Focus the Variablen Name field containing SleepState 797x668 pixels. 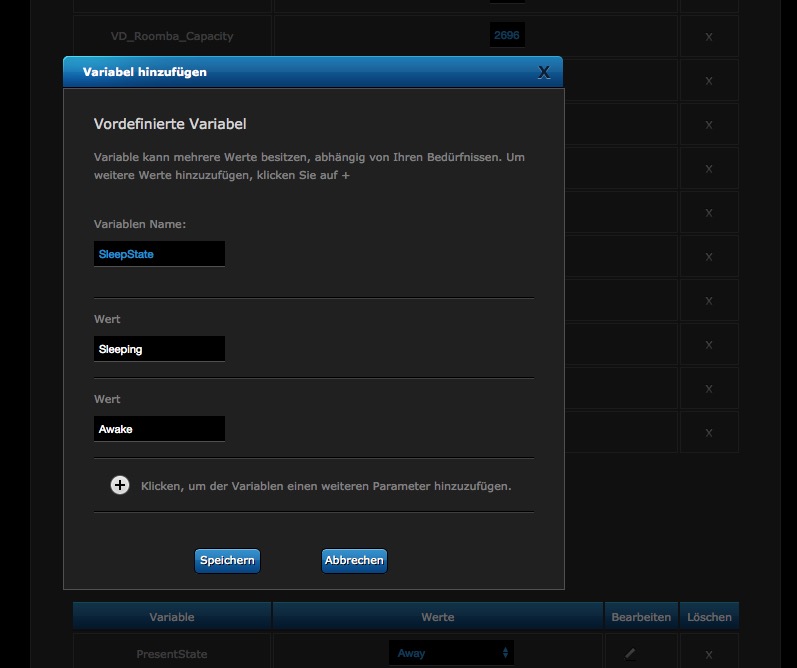[x=159, y=254]
